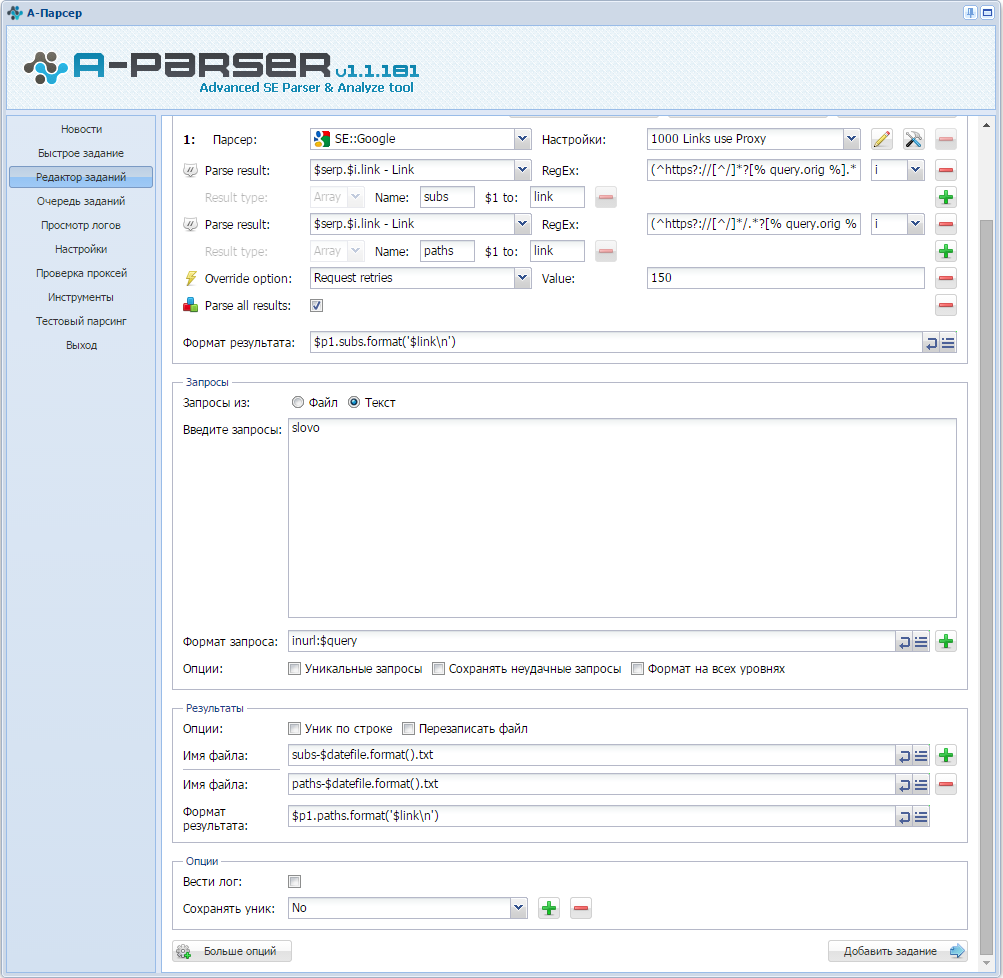Open template list for paths file name

tap(920, 785)
